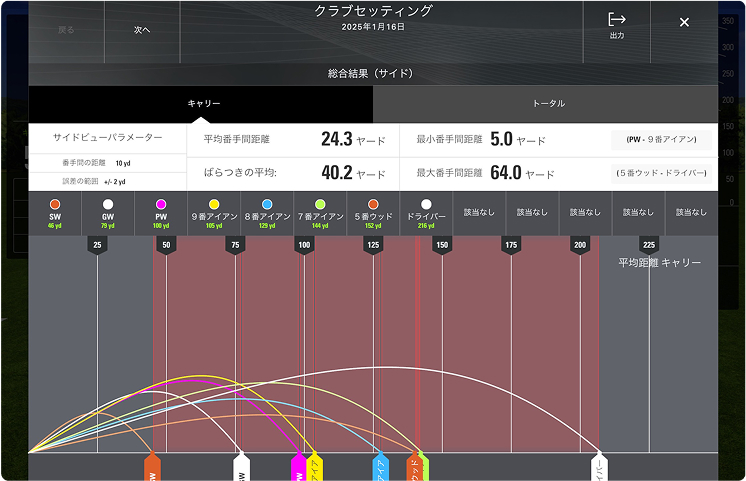Click the white driver landing flag marker
Image resolution: width=746 pixels, height=481 pixels.
pos(599,467)
